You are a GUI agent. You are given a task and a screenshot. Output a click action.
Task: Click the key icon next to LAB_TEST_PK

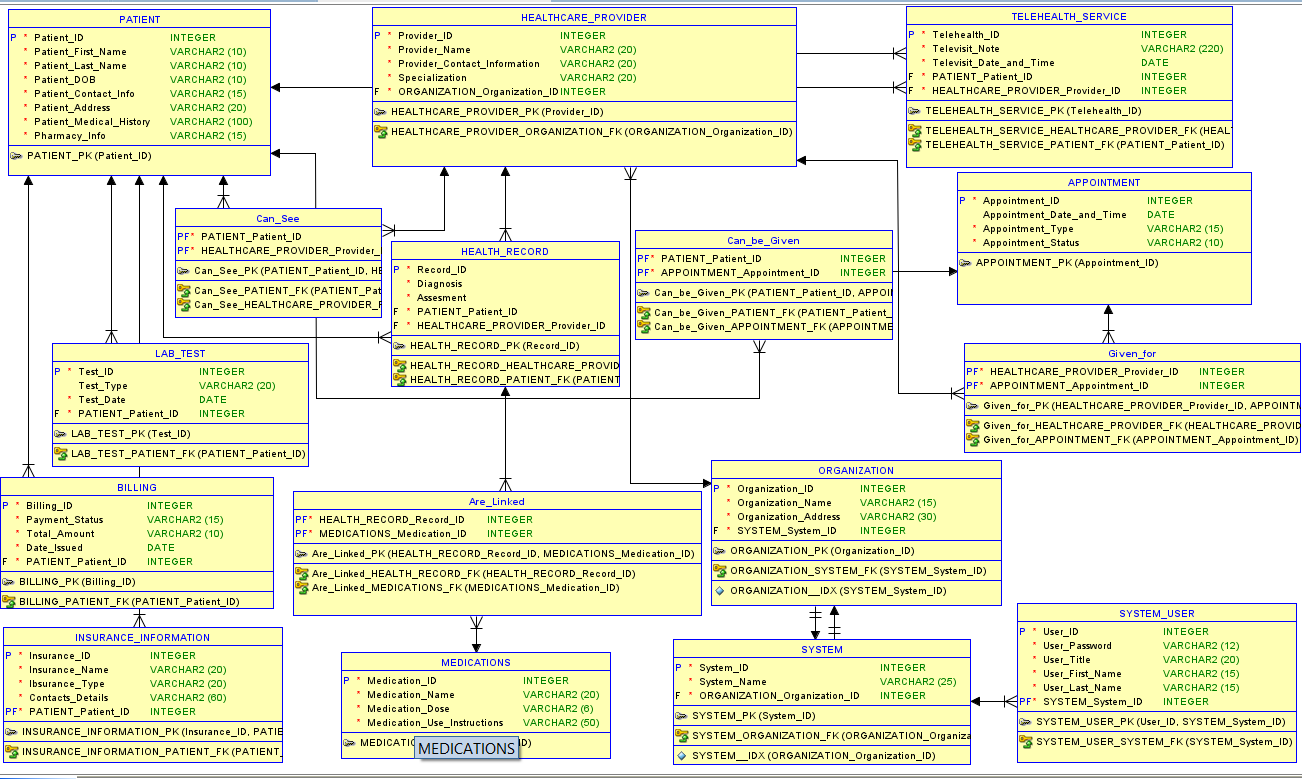coord(62,434)
